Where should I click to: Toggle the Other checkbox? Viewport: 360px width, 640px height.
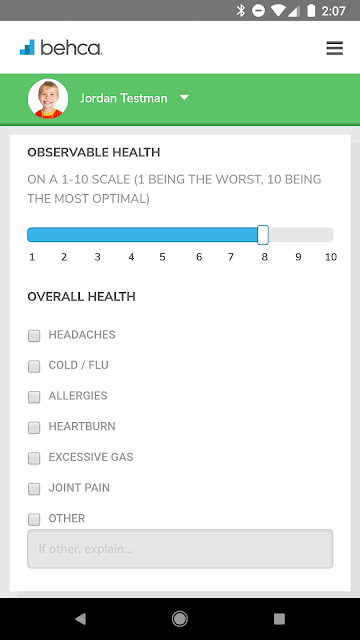point(34,520)
